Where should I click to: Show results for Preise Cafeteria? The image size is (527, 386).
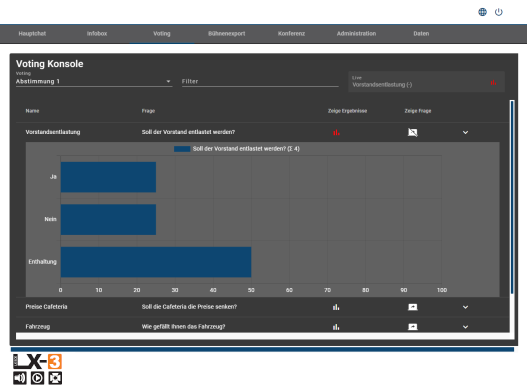click(336, 307)
